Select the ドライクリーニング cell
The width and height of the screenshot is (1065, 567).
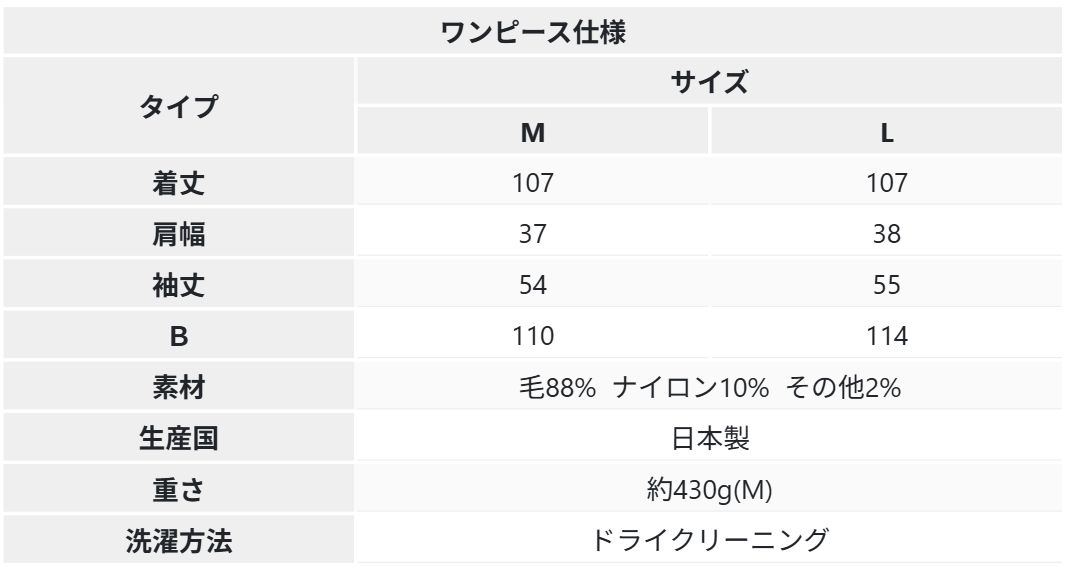click(x=710, y=540)
